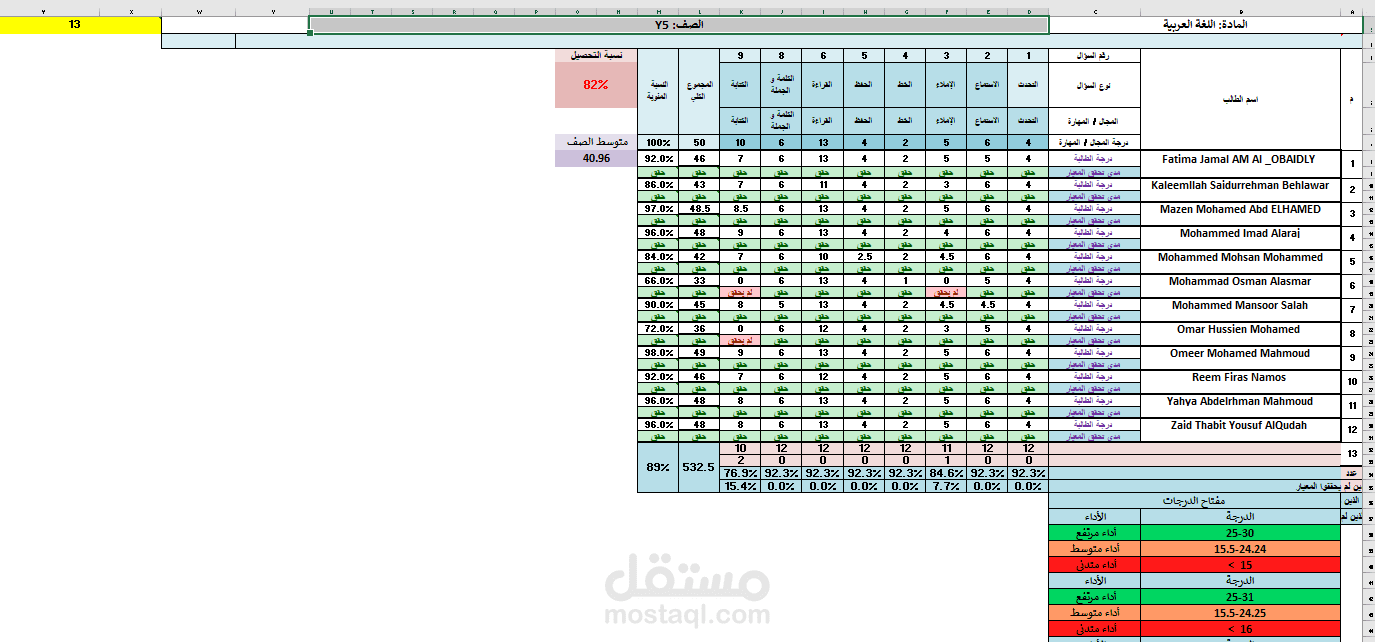Click Omar Hussien Mohamed name cell

coord(1239,330)
